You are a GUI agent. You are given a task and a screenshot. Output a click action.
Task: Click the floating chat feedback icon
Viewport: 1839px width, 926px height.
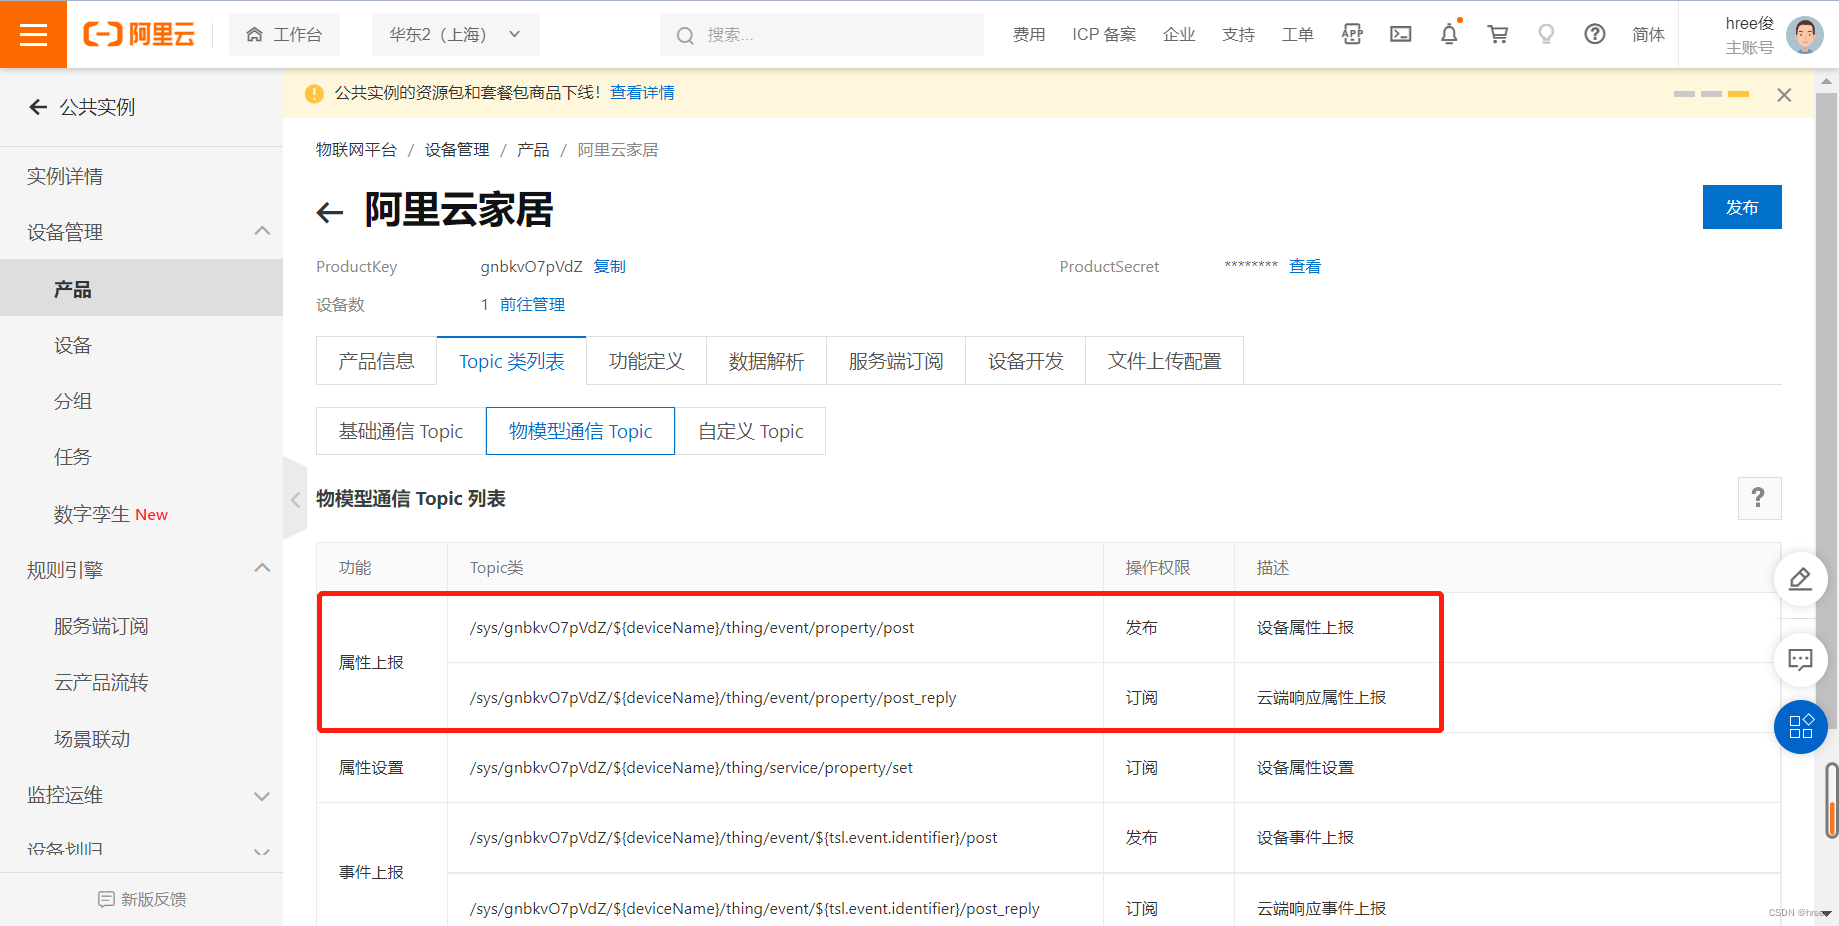1800,659
